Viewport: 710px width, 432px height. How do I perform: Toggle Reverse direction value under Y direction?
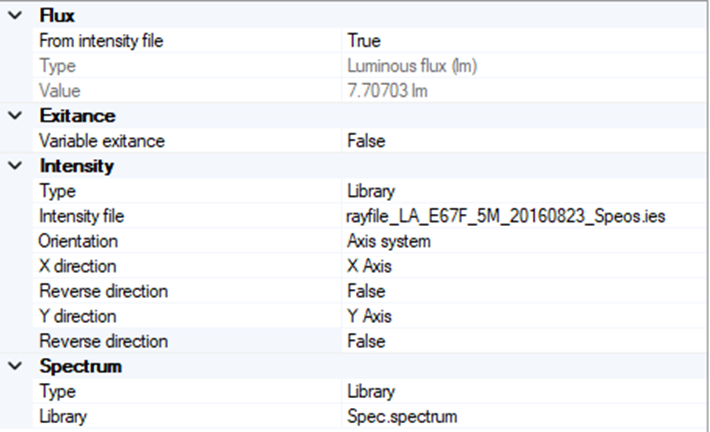coord(366,341)
